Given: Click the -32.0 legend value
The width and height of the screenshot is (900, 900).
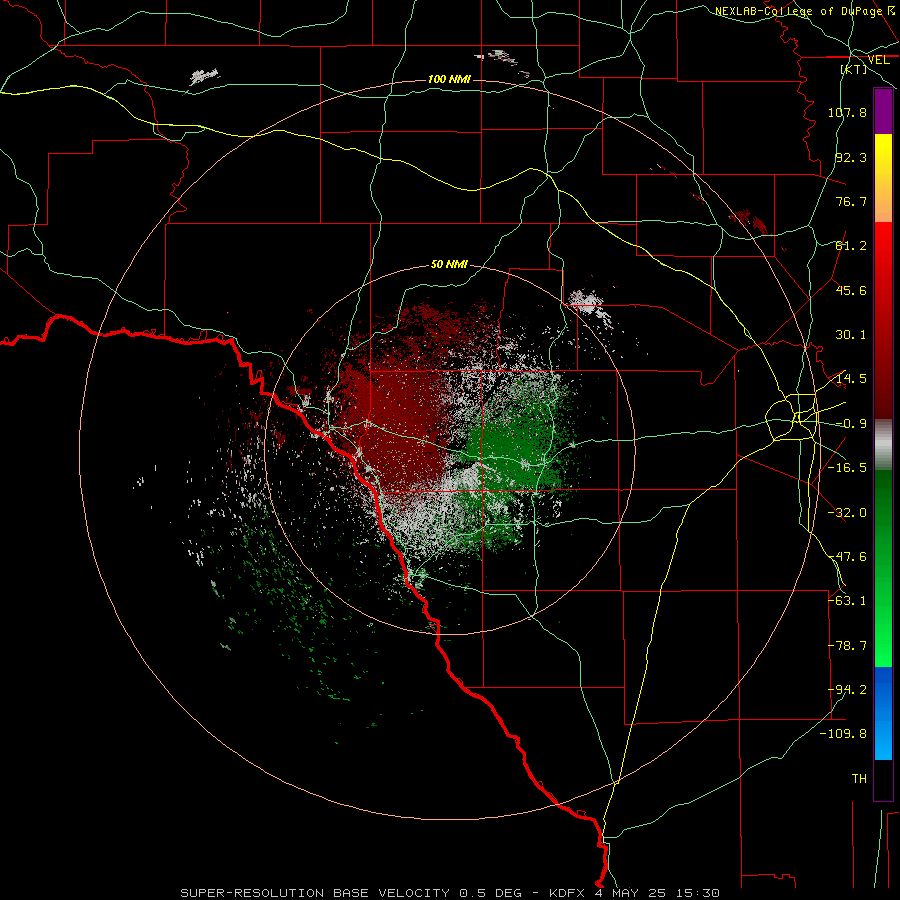Looking at the screenshot, I should pyautogui.click(x=847, y=513).
